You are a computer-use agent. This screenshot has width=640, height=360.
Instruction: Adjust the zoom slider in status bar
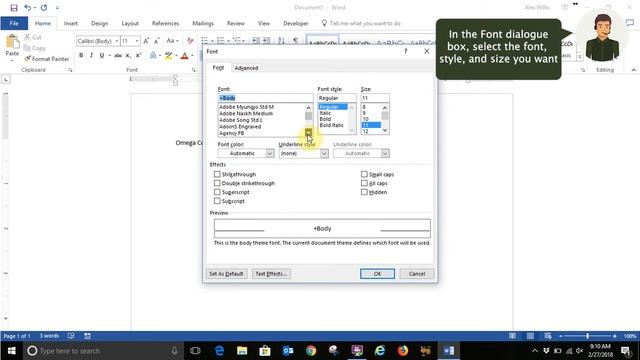(588, 336)
